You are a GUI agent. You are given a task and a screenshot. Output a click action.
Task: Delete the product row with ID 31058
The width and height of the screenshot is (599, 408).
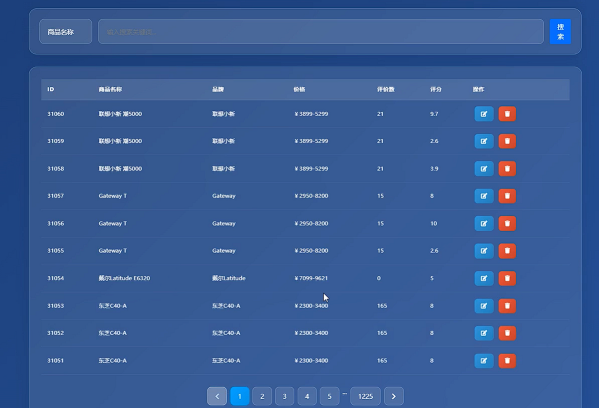507,168
